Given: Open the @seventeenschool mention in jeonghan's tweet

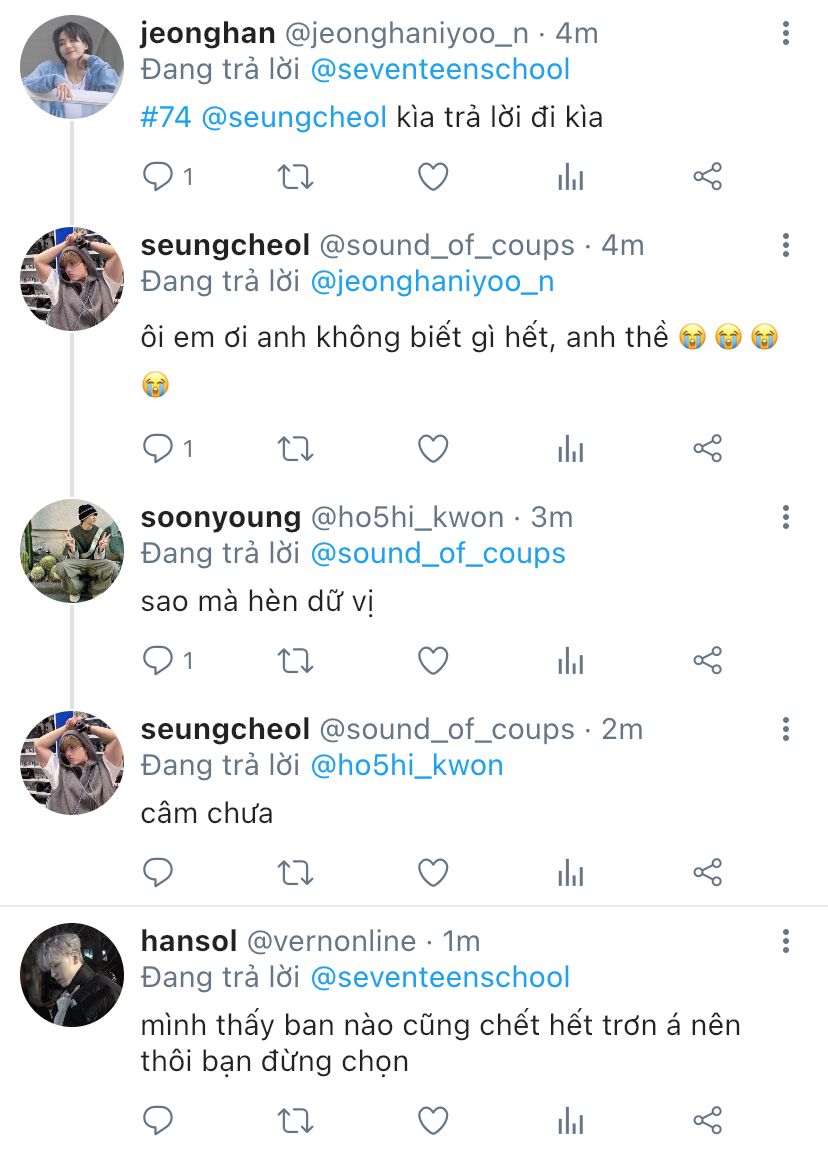Looking at the screenshot, I should click(x=440, y=69).
